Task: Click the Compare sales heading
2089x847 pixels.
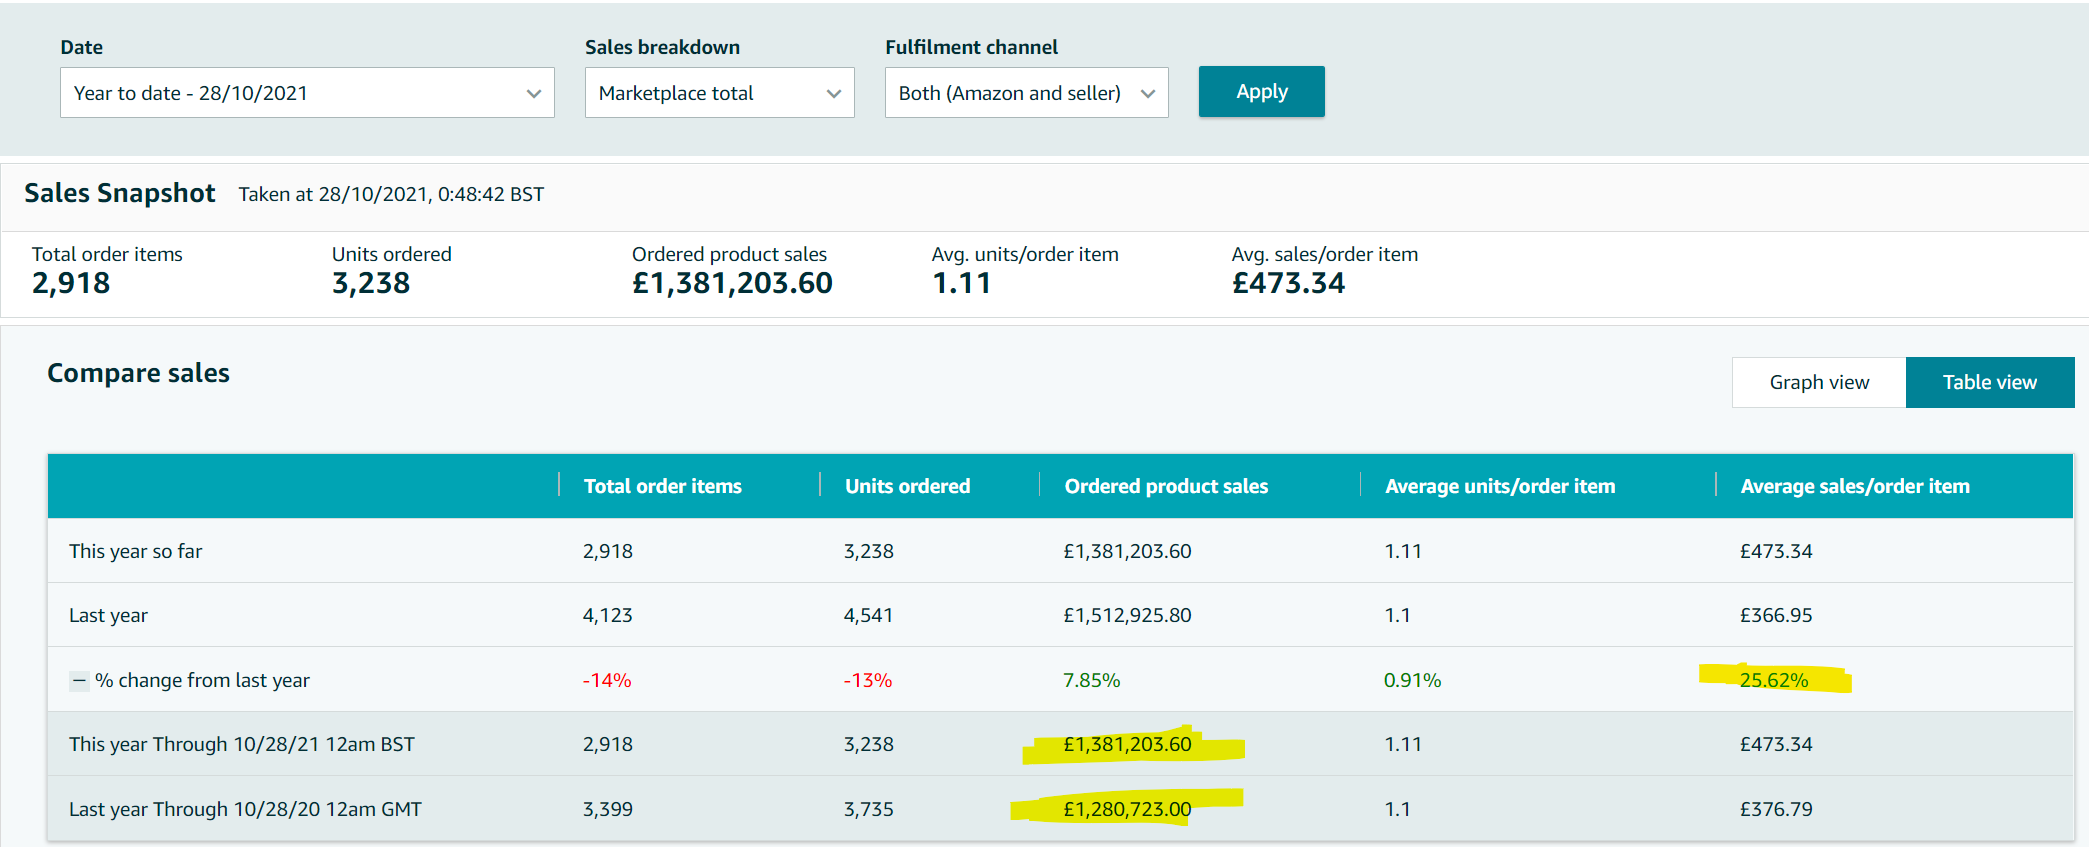Action: [138, 373]
